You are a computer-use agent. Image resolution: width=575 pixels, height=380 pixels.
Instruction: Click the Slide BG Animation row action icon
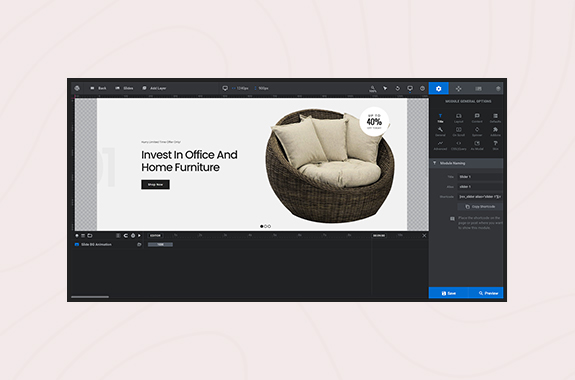coord(139,244)
